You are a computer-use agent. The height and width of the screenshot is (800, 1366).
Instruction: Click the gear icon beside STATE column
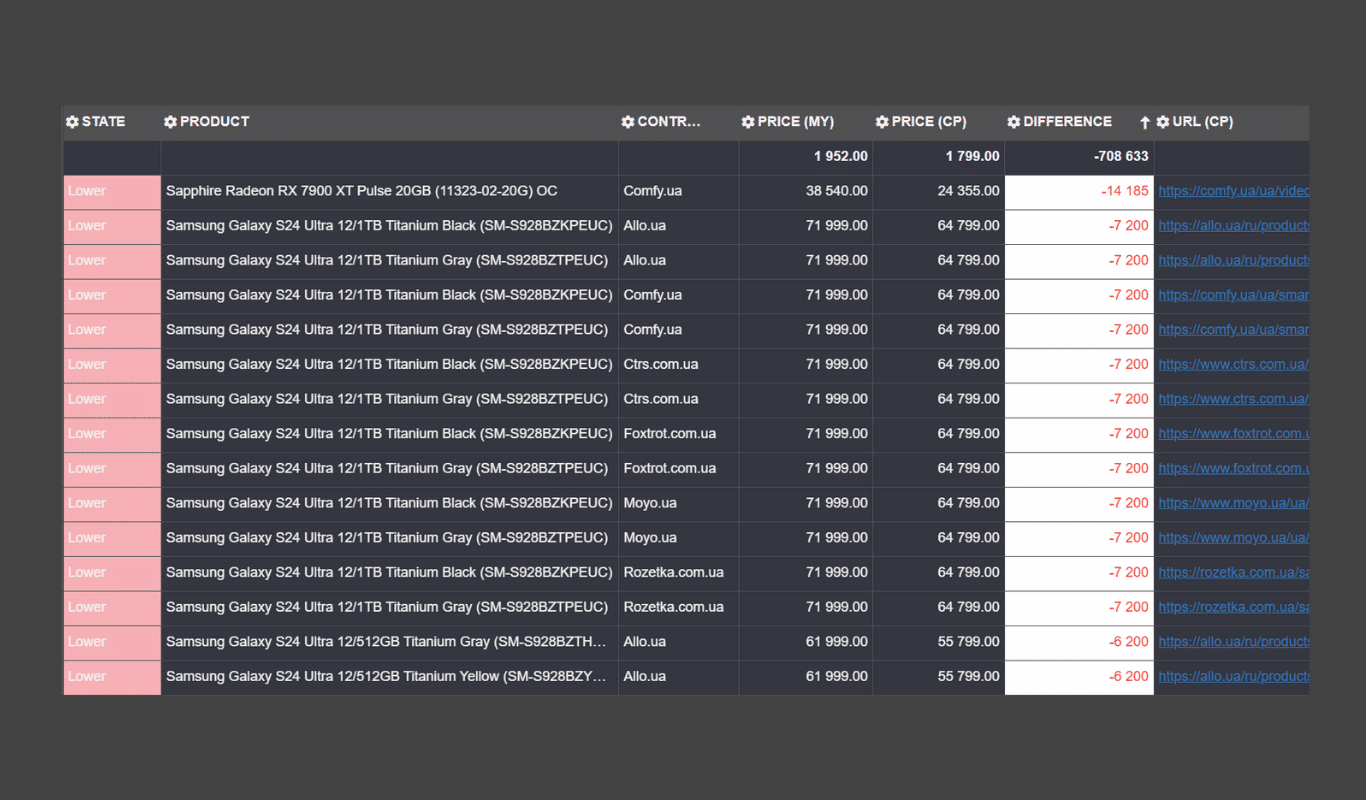[x=72, y=122]
